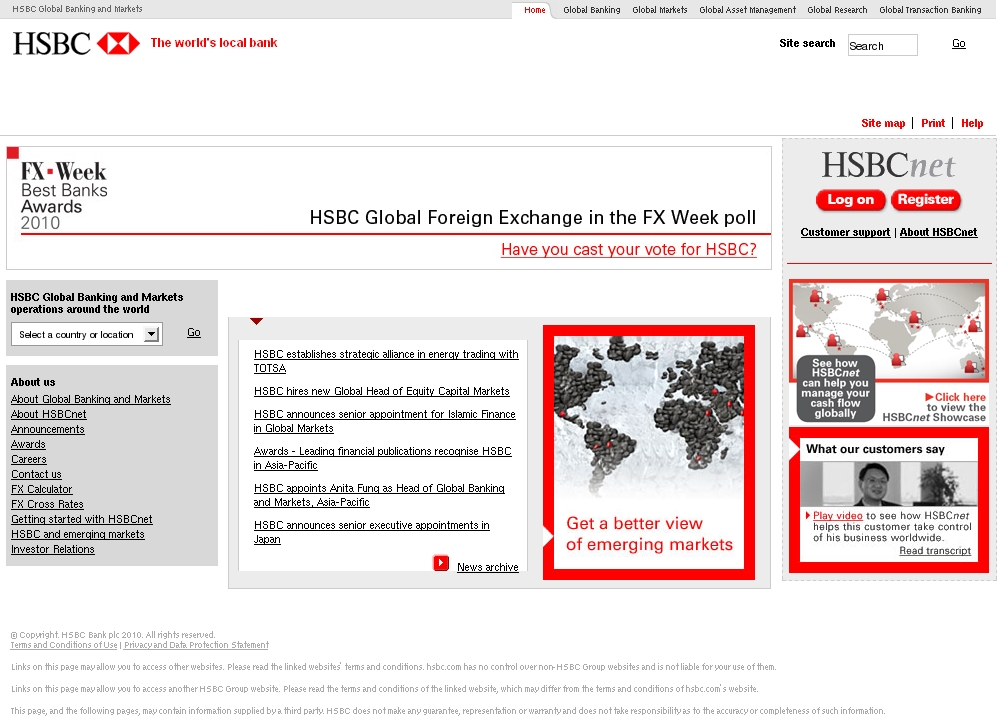The image size is (997, 728).
Task: Open the FX Cross Rates link
Action: coord(47,504)
